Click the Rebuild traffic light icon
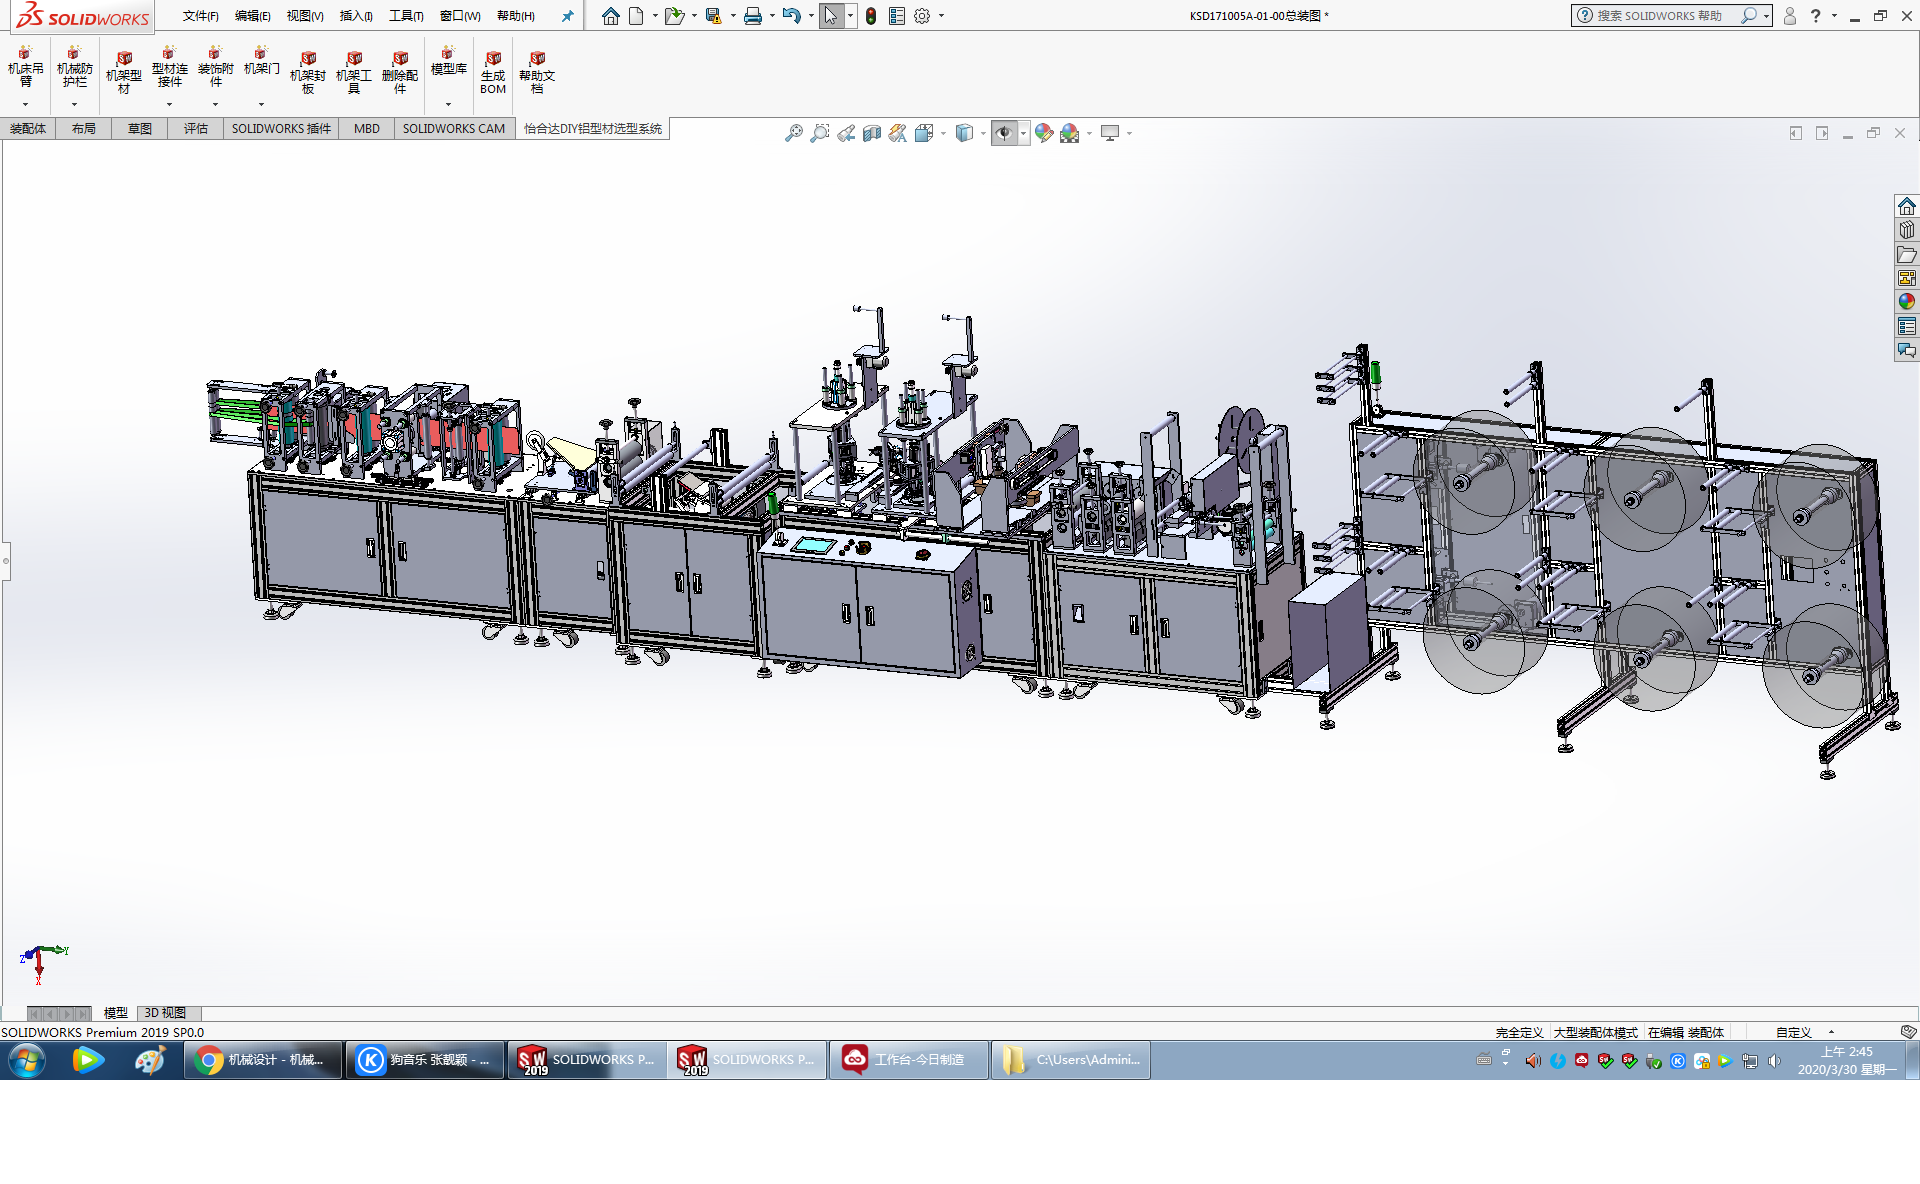 pyautogui.click(x=871, y=16)
